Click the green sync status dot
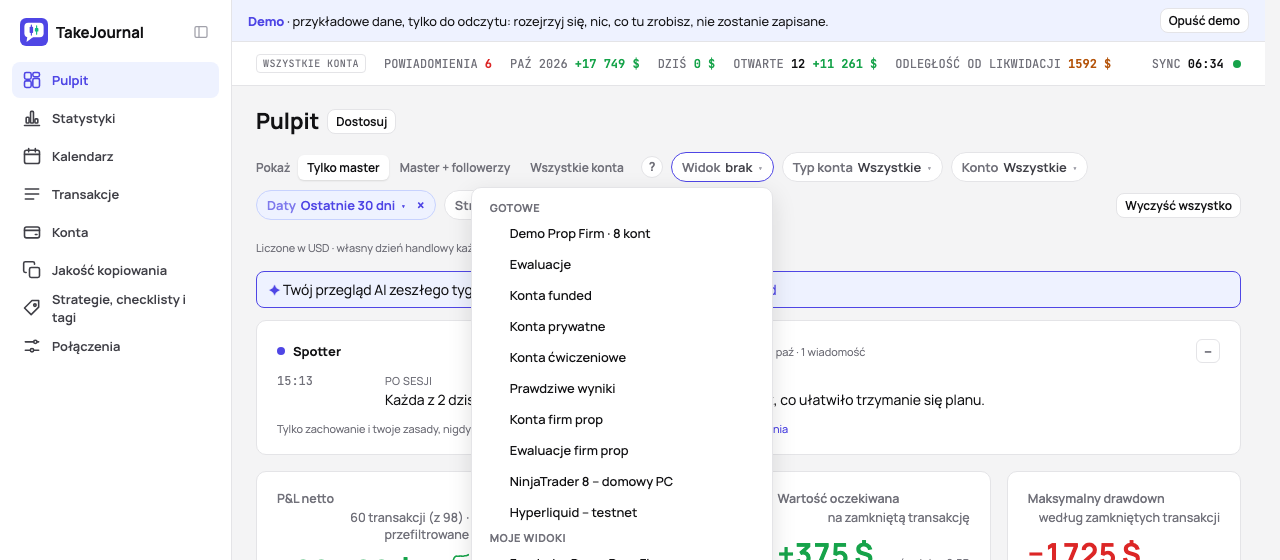1280x560 pixels. [1237, 63]
